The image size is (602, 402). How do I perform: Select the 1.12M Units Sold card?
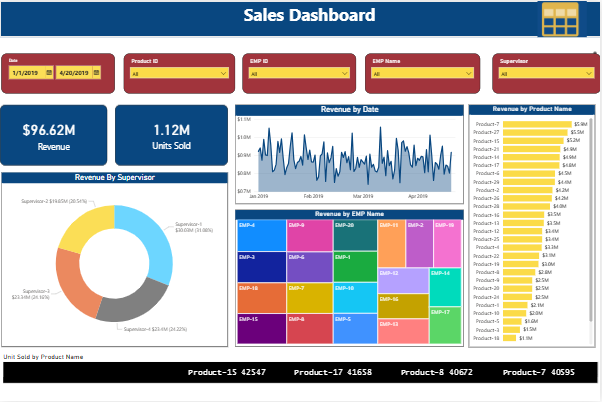coord(171,135)
